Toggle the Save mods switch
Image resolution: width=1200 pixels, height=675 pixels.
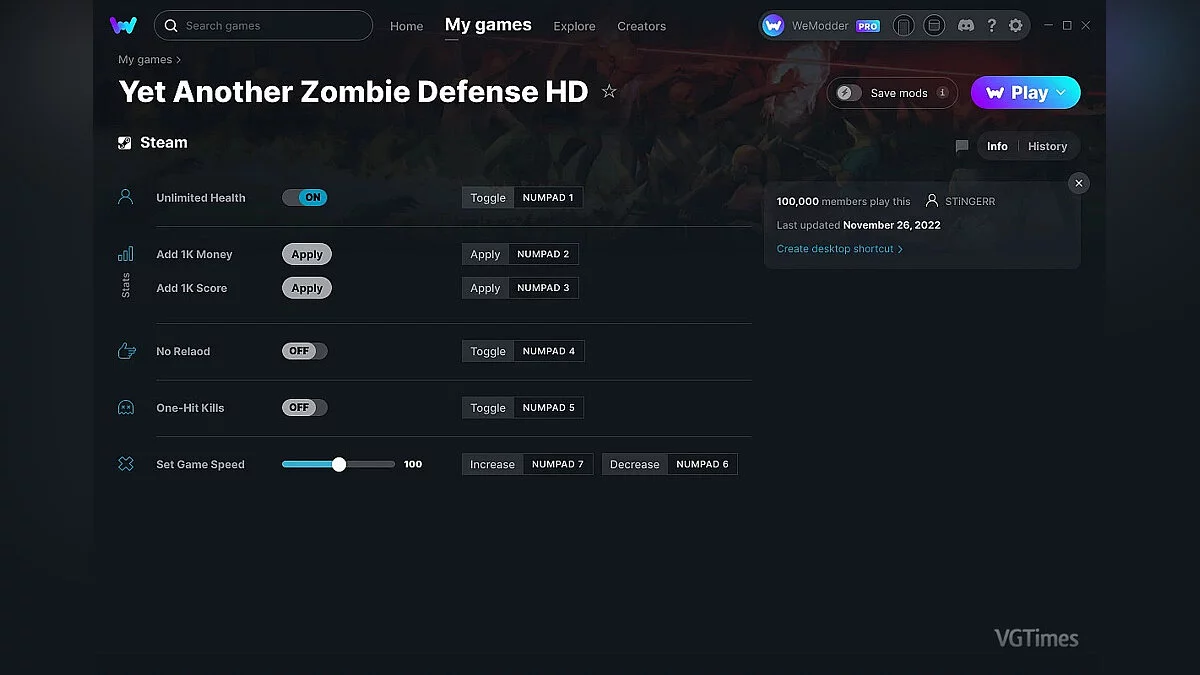coord(849,93)
